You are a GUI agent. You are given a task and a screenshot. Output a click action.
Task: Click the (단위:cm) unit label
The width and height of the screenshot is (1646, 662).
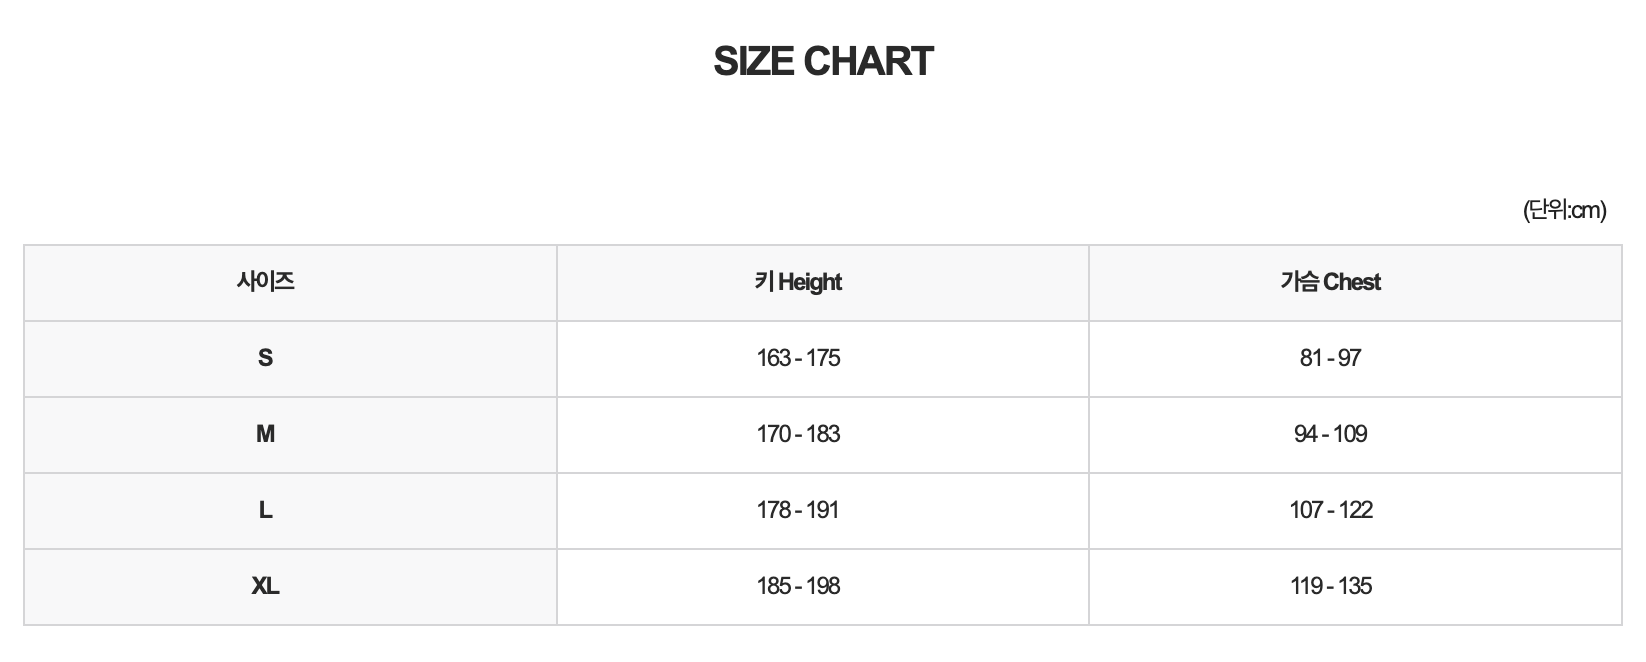click(1564, 210)
